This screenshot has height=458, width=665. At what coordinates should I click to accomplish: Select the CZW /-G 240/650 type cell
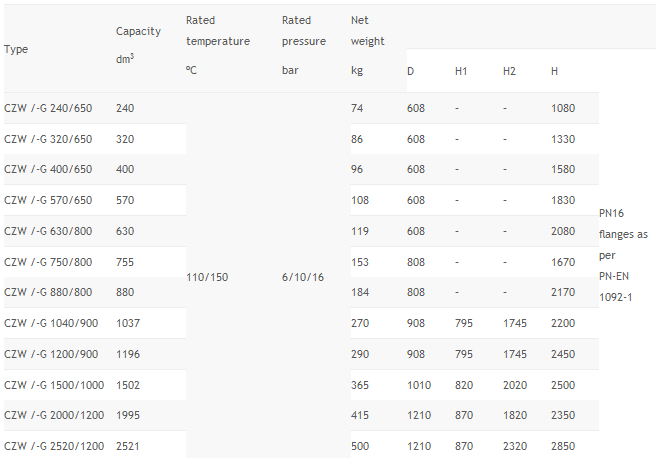[x=48, y=108]
